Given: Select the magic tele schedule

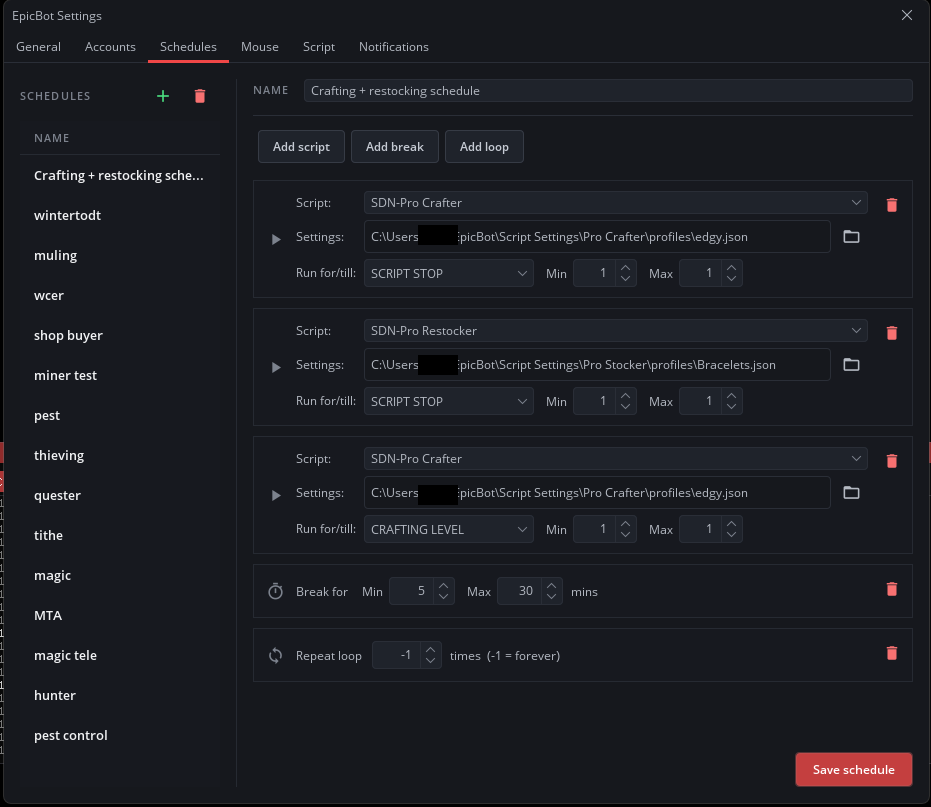Looking at the screenshot, I should tap(119, 655).
